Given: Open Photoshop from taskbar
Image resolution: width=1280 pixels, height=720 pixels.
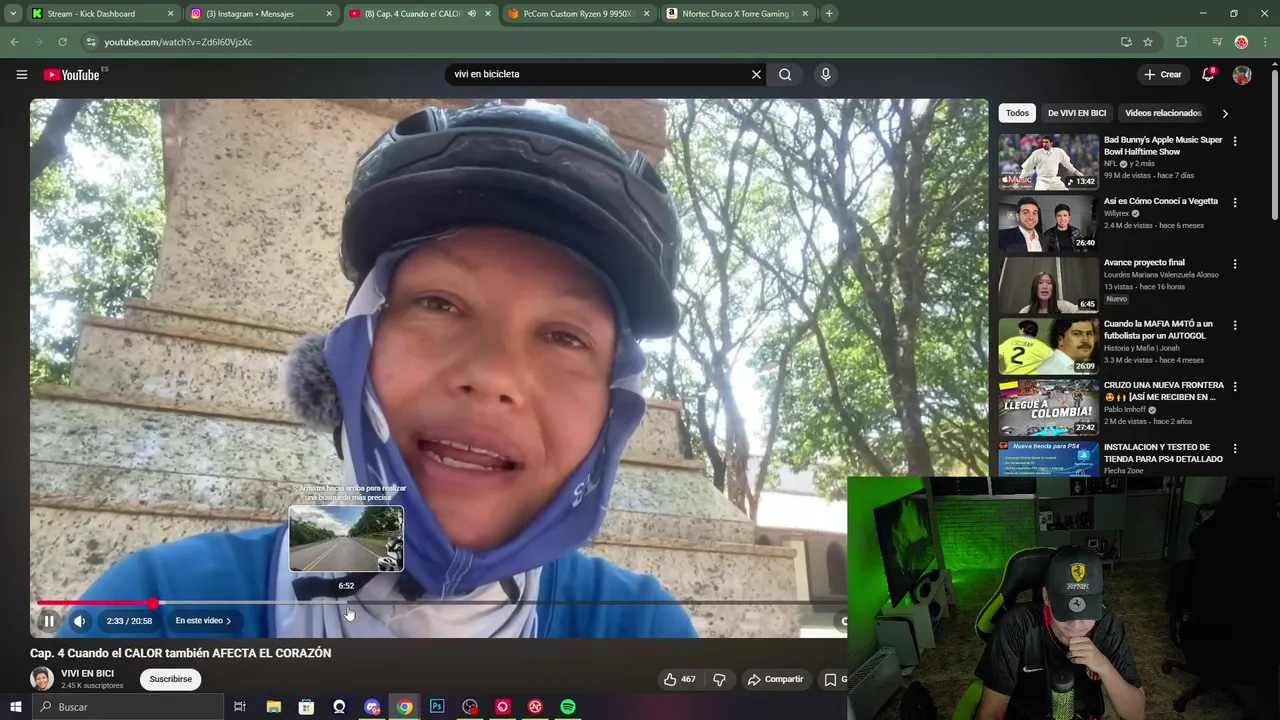Looking at the screenshot, I should pos(437,707).
